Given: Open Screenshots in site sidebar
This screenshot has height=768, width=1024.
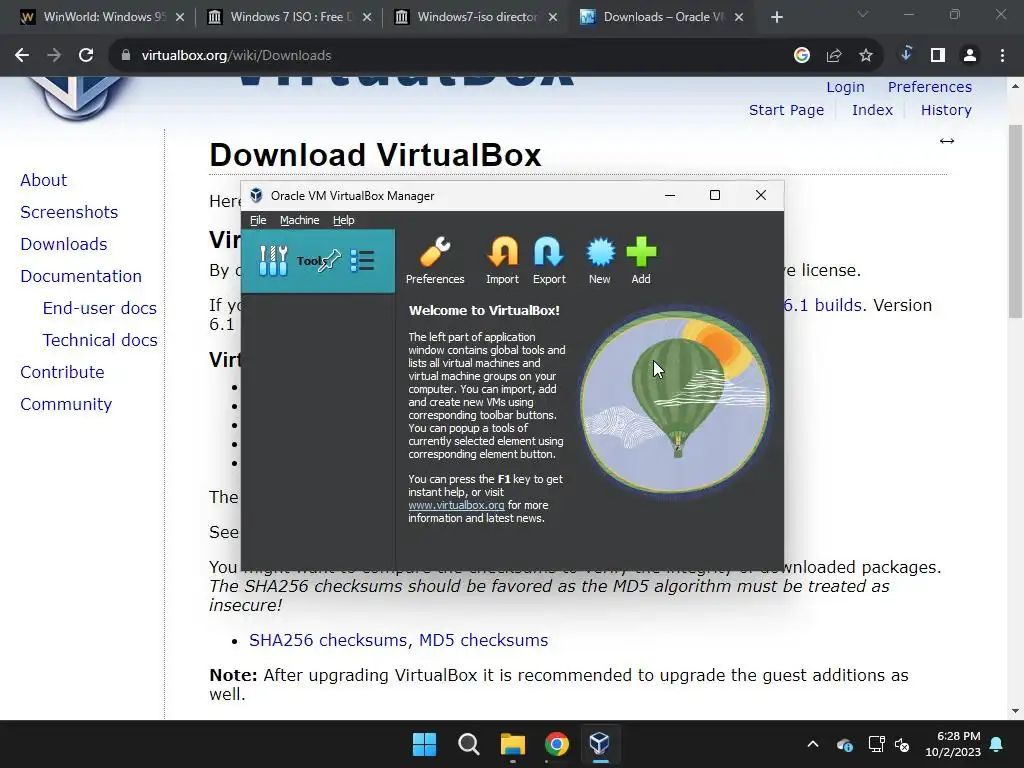Looking at the screenshot, I should click(x=69, y=212).
